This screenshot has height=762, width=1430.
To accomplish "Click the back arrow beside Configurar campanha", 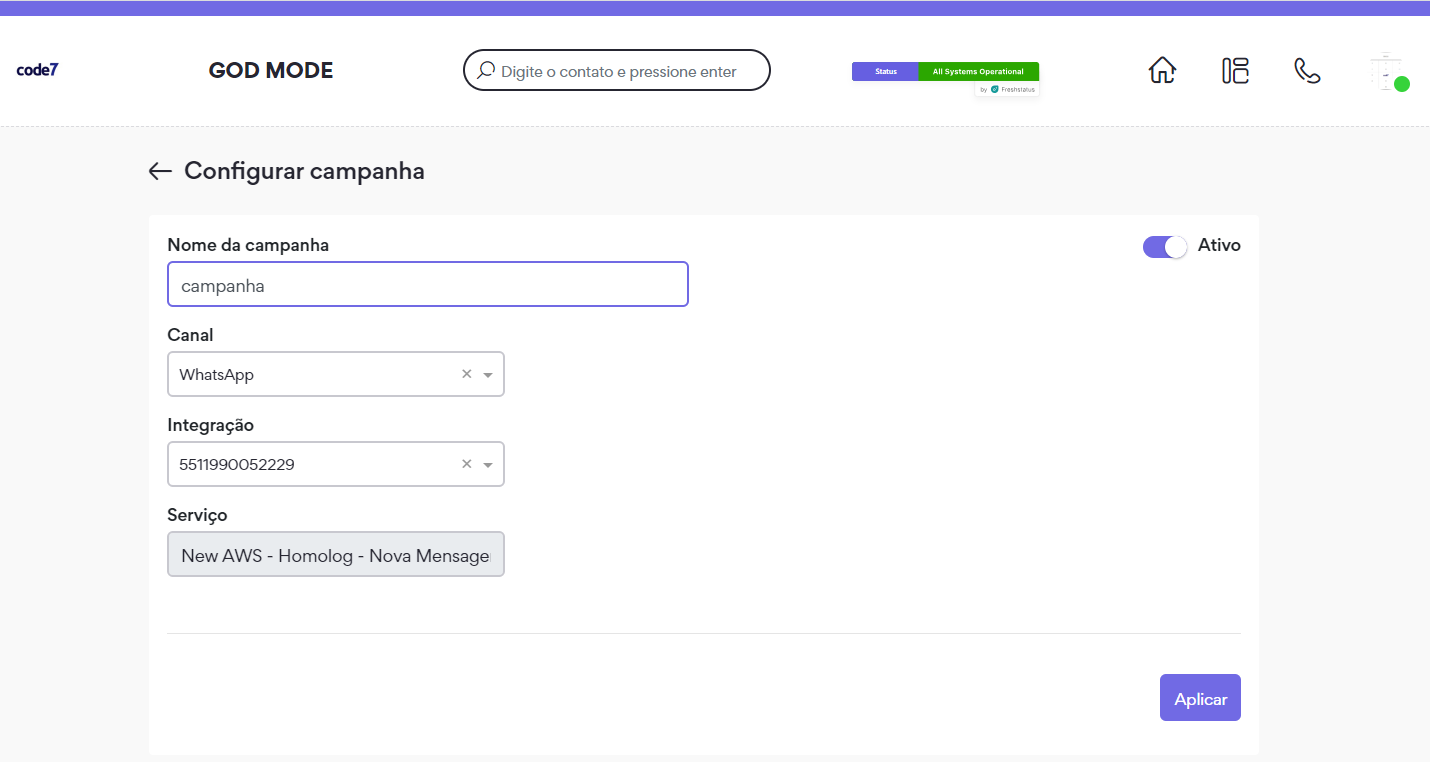I will coord(160,171).
